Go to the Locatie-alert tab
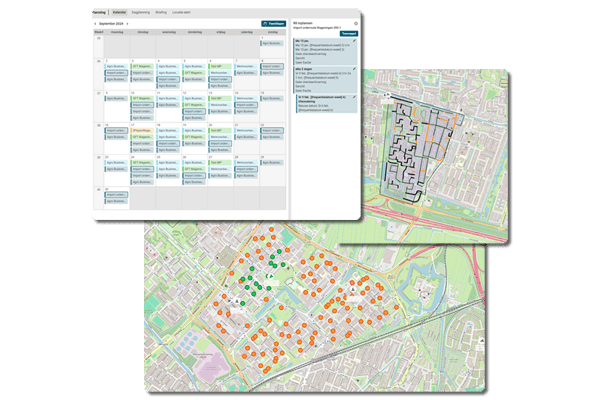The width and height of the screenshot is (600, 400). (x=199, y=12)
